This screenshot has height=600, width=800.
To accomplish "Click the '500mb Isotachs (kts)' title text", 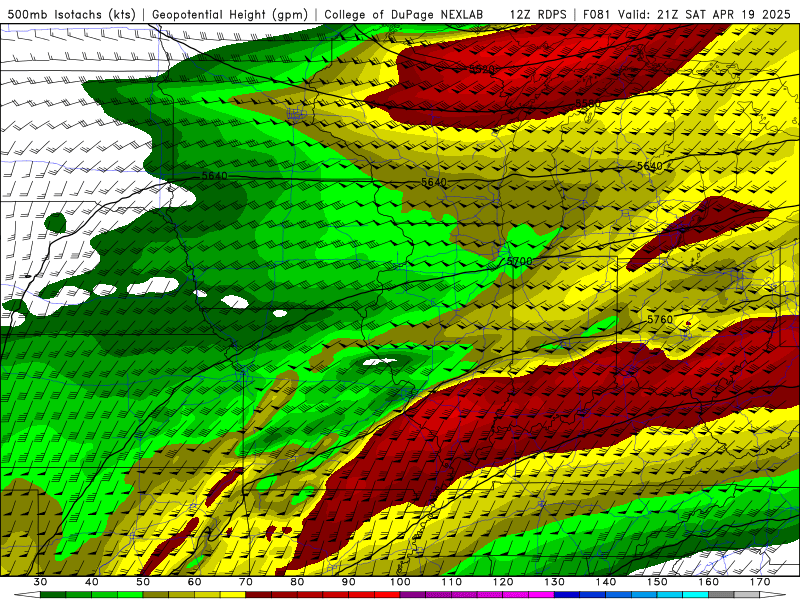I will tap(71, 14).
